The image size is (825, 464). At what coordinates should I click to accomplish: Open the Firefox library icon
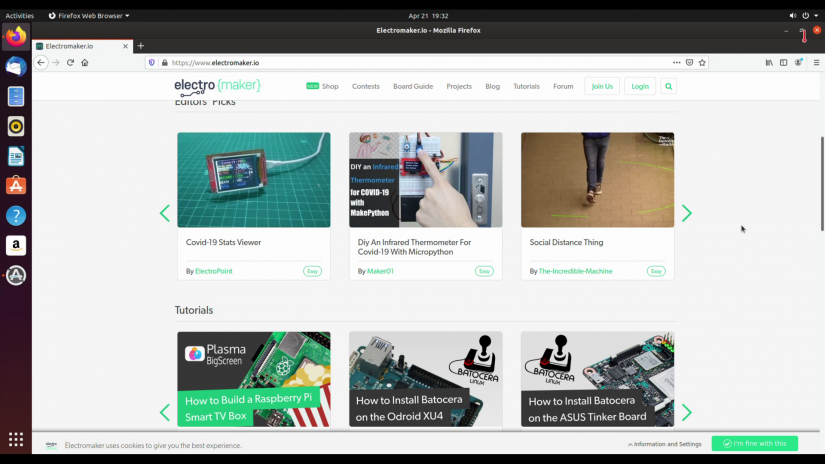click(x=769, y=62)
